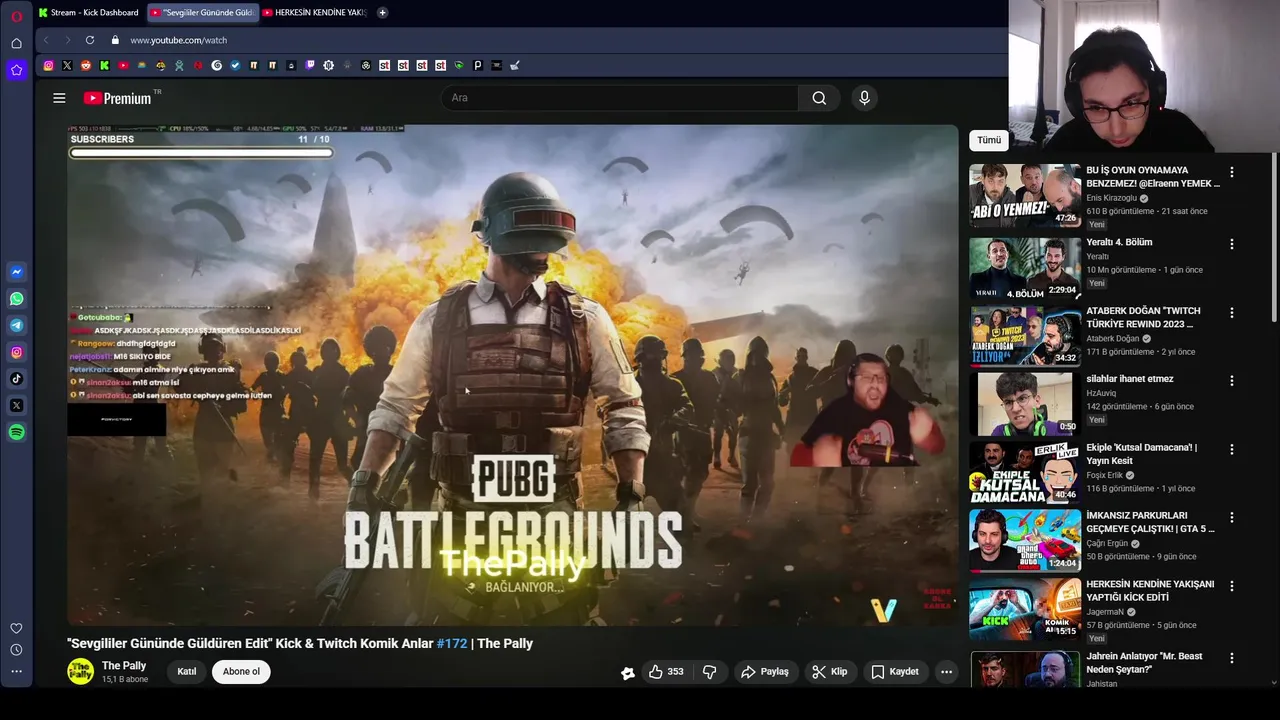Image resolution: width=1280 pixels, height=720 pixels.
Task: Reload the page with refresh icon
Action: pos(90,40)
